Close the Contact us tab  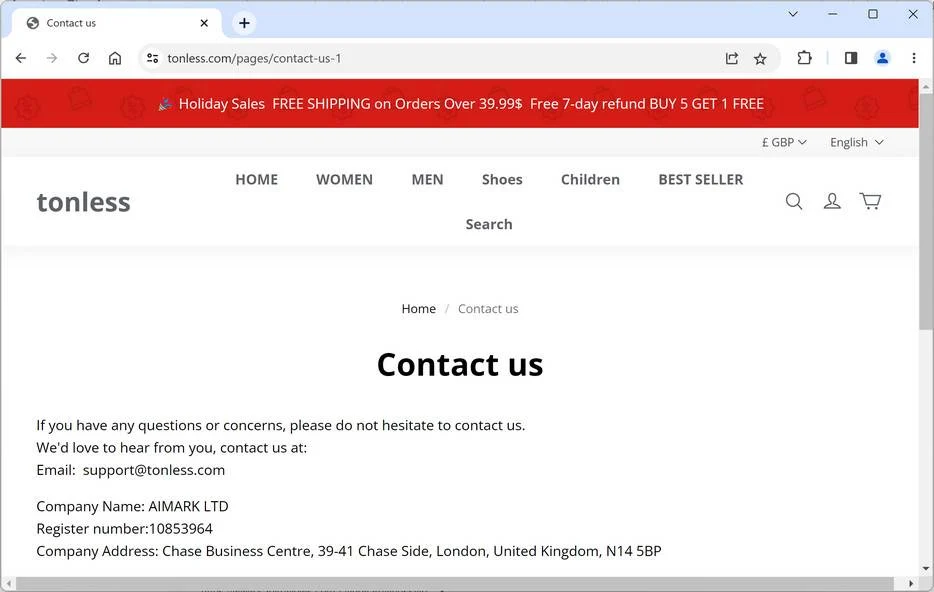(204, 23)
